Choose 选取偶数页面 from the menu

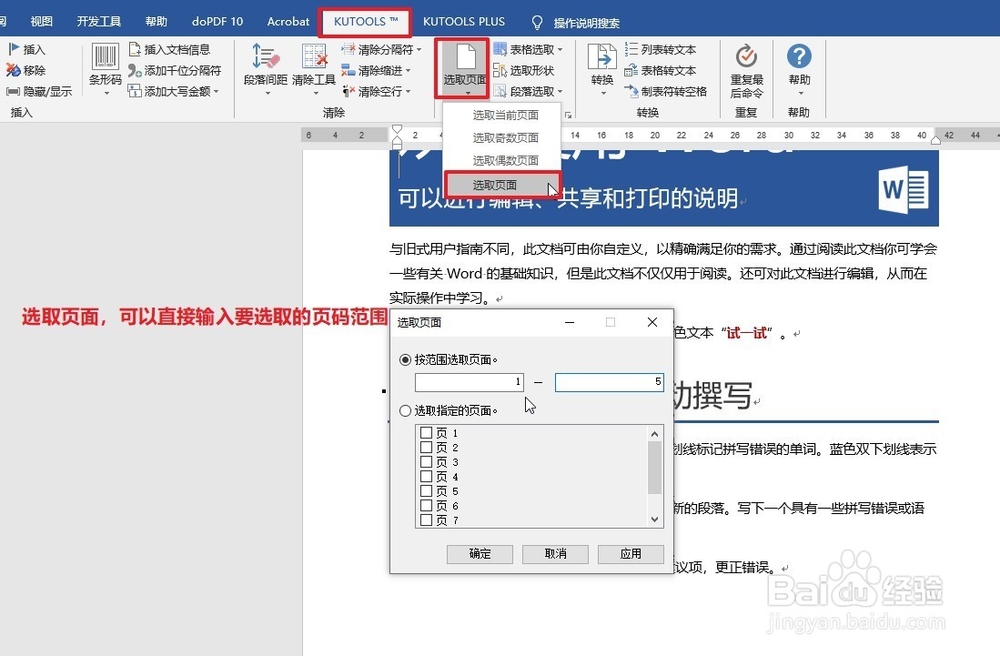click(x=505, y=160)
